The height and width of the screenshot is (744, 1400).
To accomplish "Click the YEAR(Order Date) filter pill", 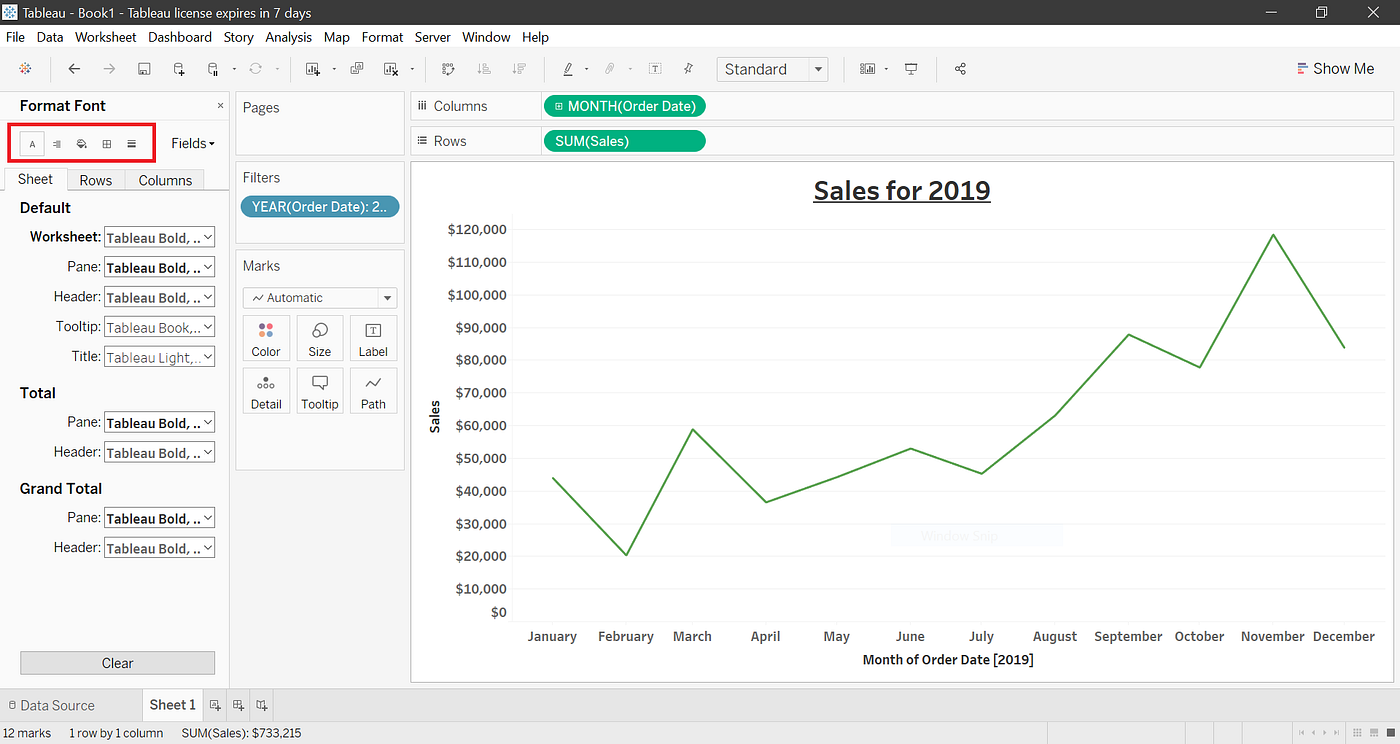I will tap(320, 207).
